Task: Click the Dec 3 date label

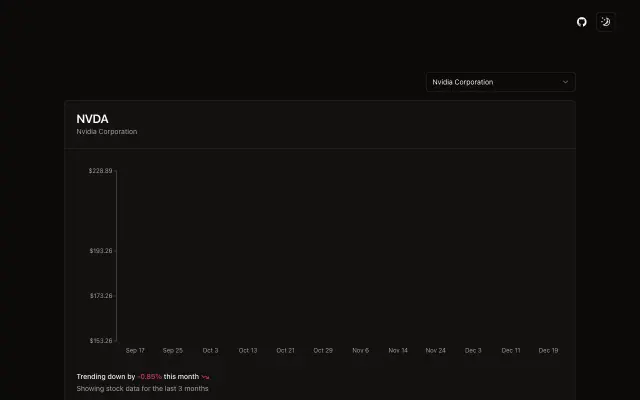Action: [473, 350]
